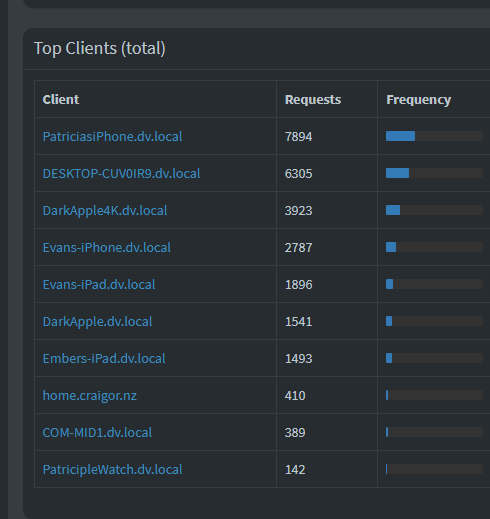This screenshot has width=490, height=519.
Task: Click frequency bar for DarkApple4K
Action: click(x=434, y=210)
